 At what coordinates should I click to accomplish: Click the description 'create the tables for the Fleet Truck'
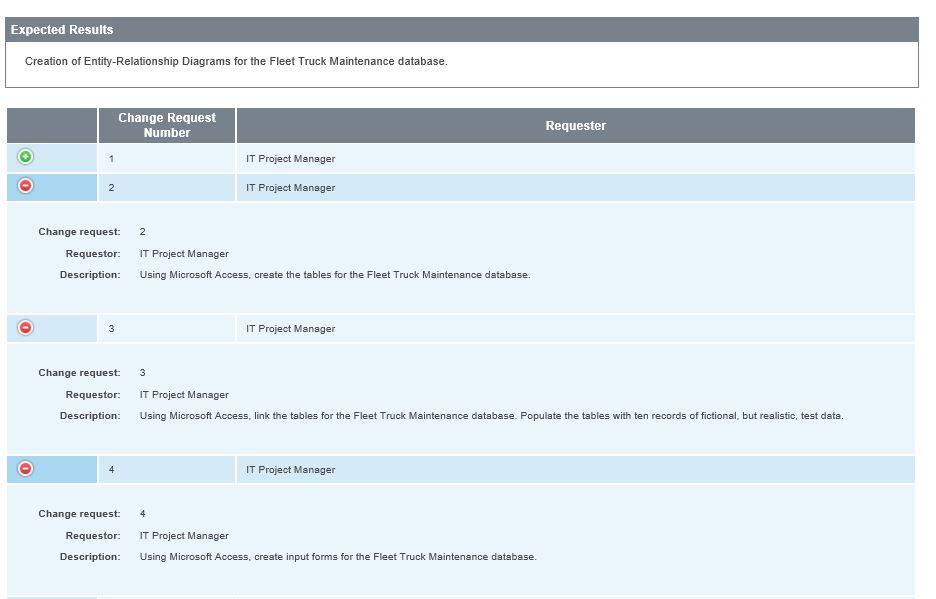pos(335,275)
